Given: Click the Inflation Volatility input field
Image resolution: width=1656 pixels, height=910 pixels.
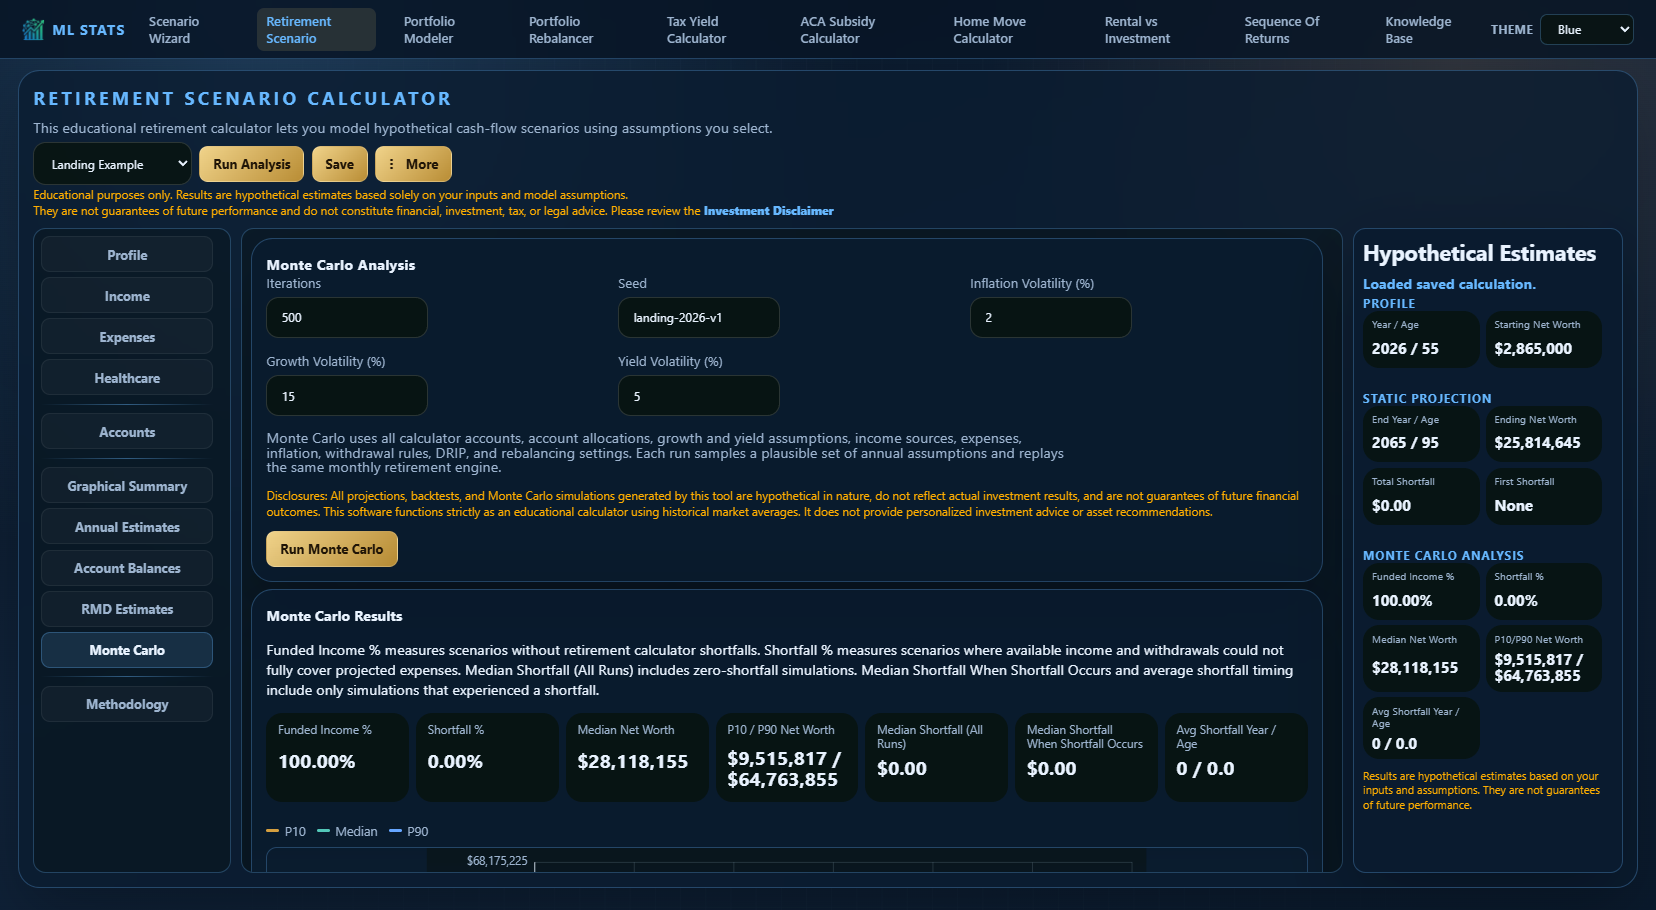Looking at the screenshot, I should click(x=1051, y=317).
